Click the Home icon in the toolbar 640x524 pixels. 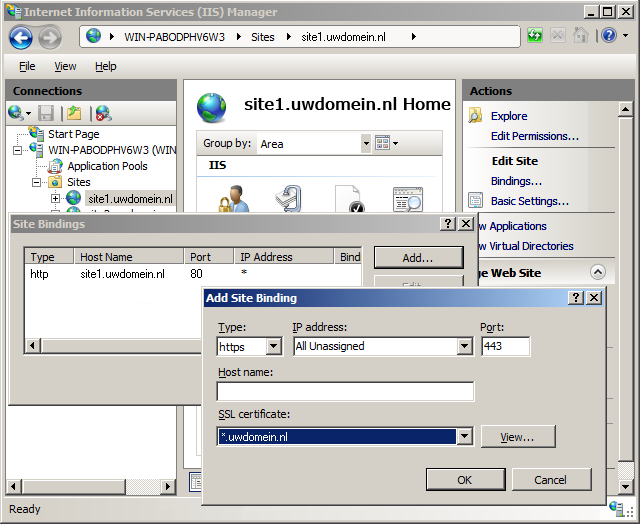point(580,36)
